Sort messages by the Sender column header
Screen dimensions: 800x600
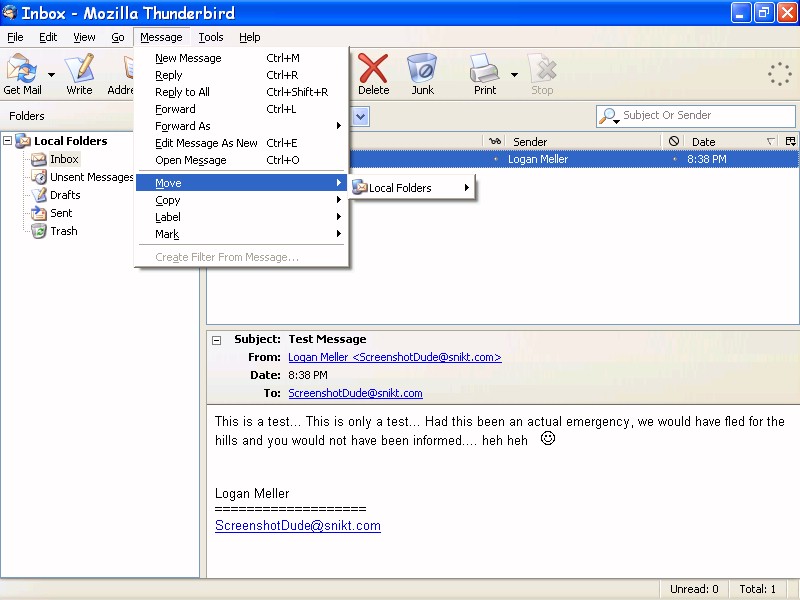point(585,142)
